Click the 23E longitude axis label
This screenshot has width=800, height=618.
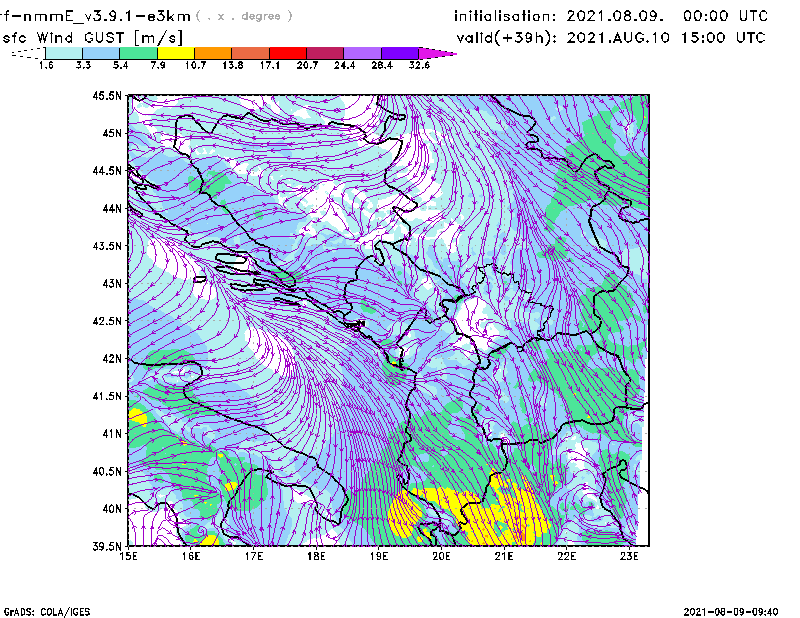coord(630,556)
